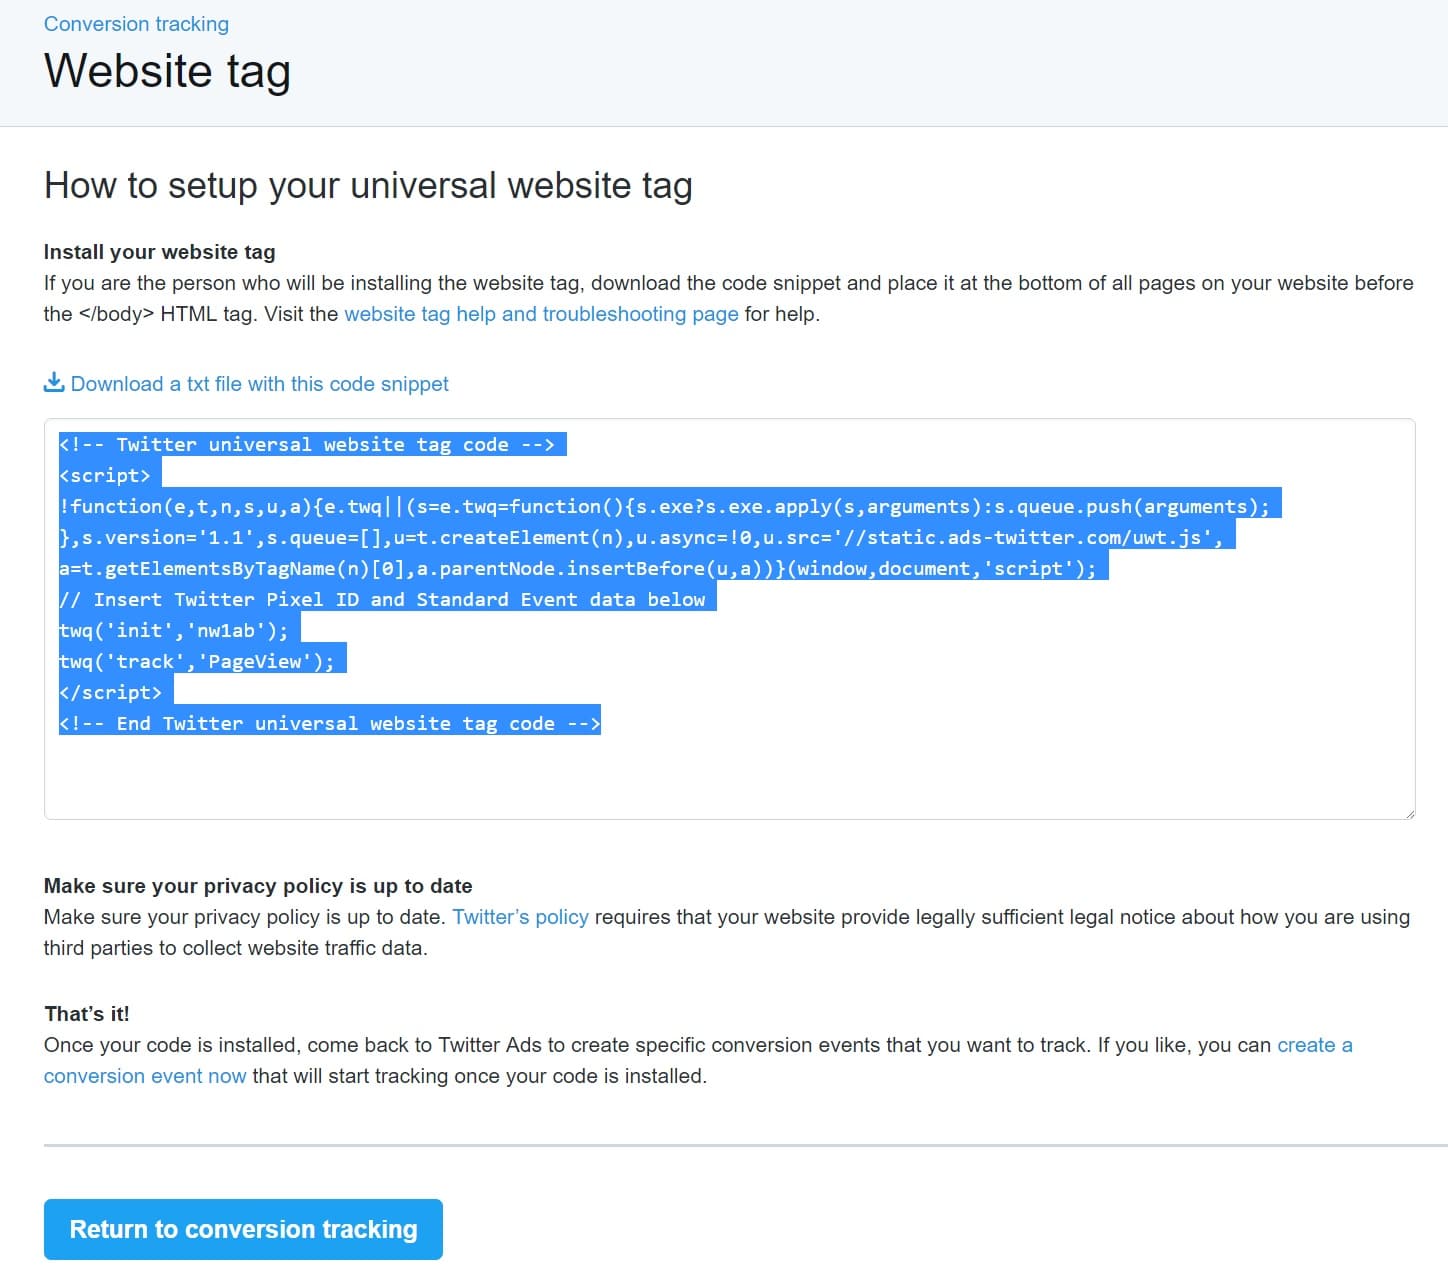Click the twq('track','PageView') line in the snippet

198,661
